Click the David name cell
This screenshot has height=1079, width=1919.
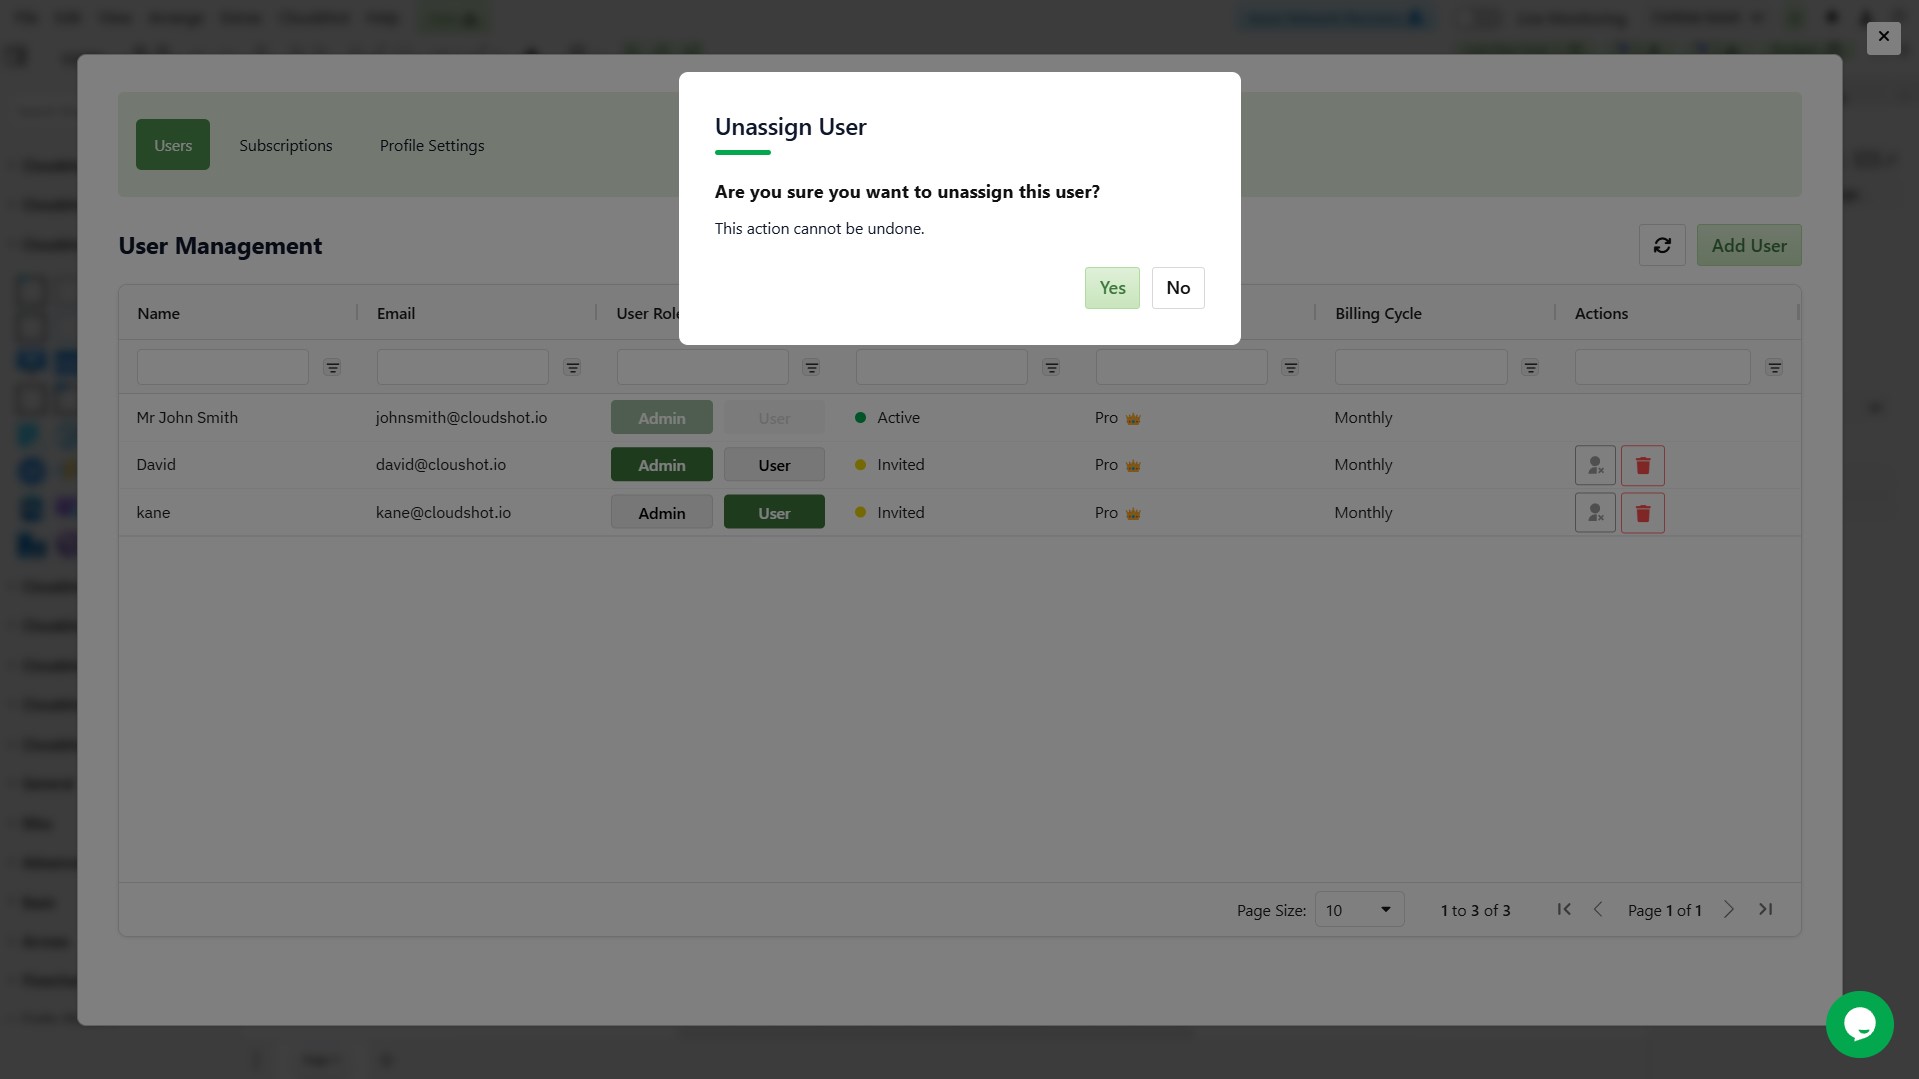pos(156,464)
